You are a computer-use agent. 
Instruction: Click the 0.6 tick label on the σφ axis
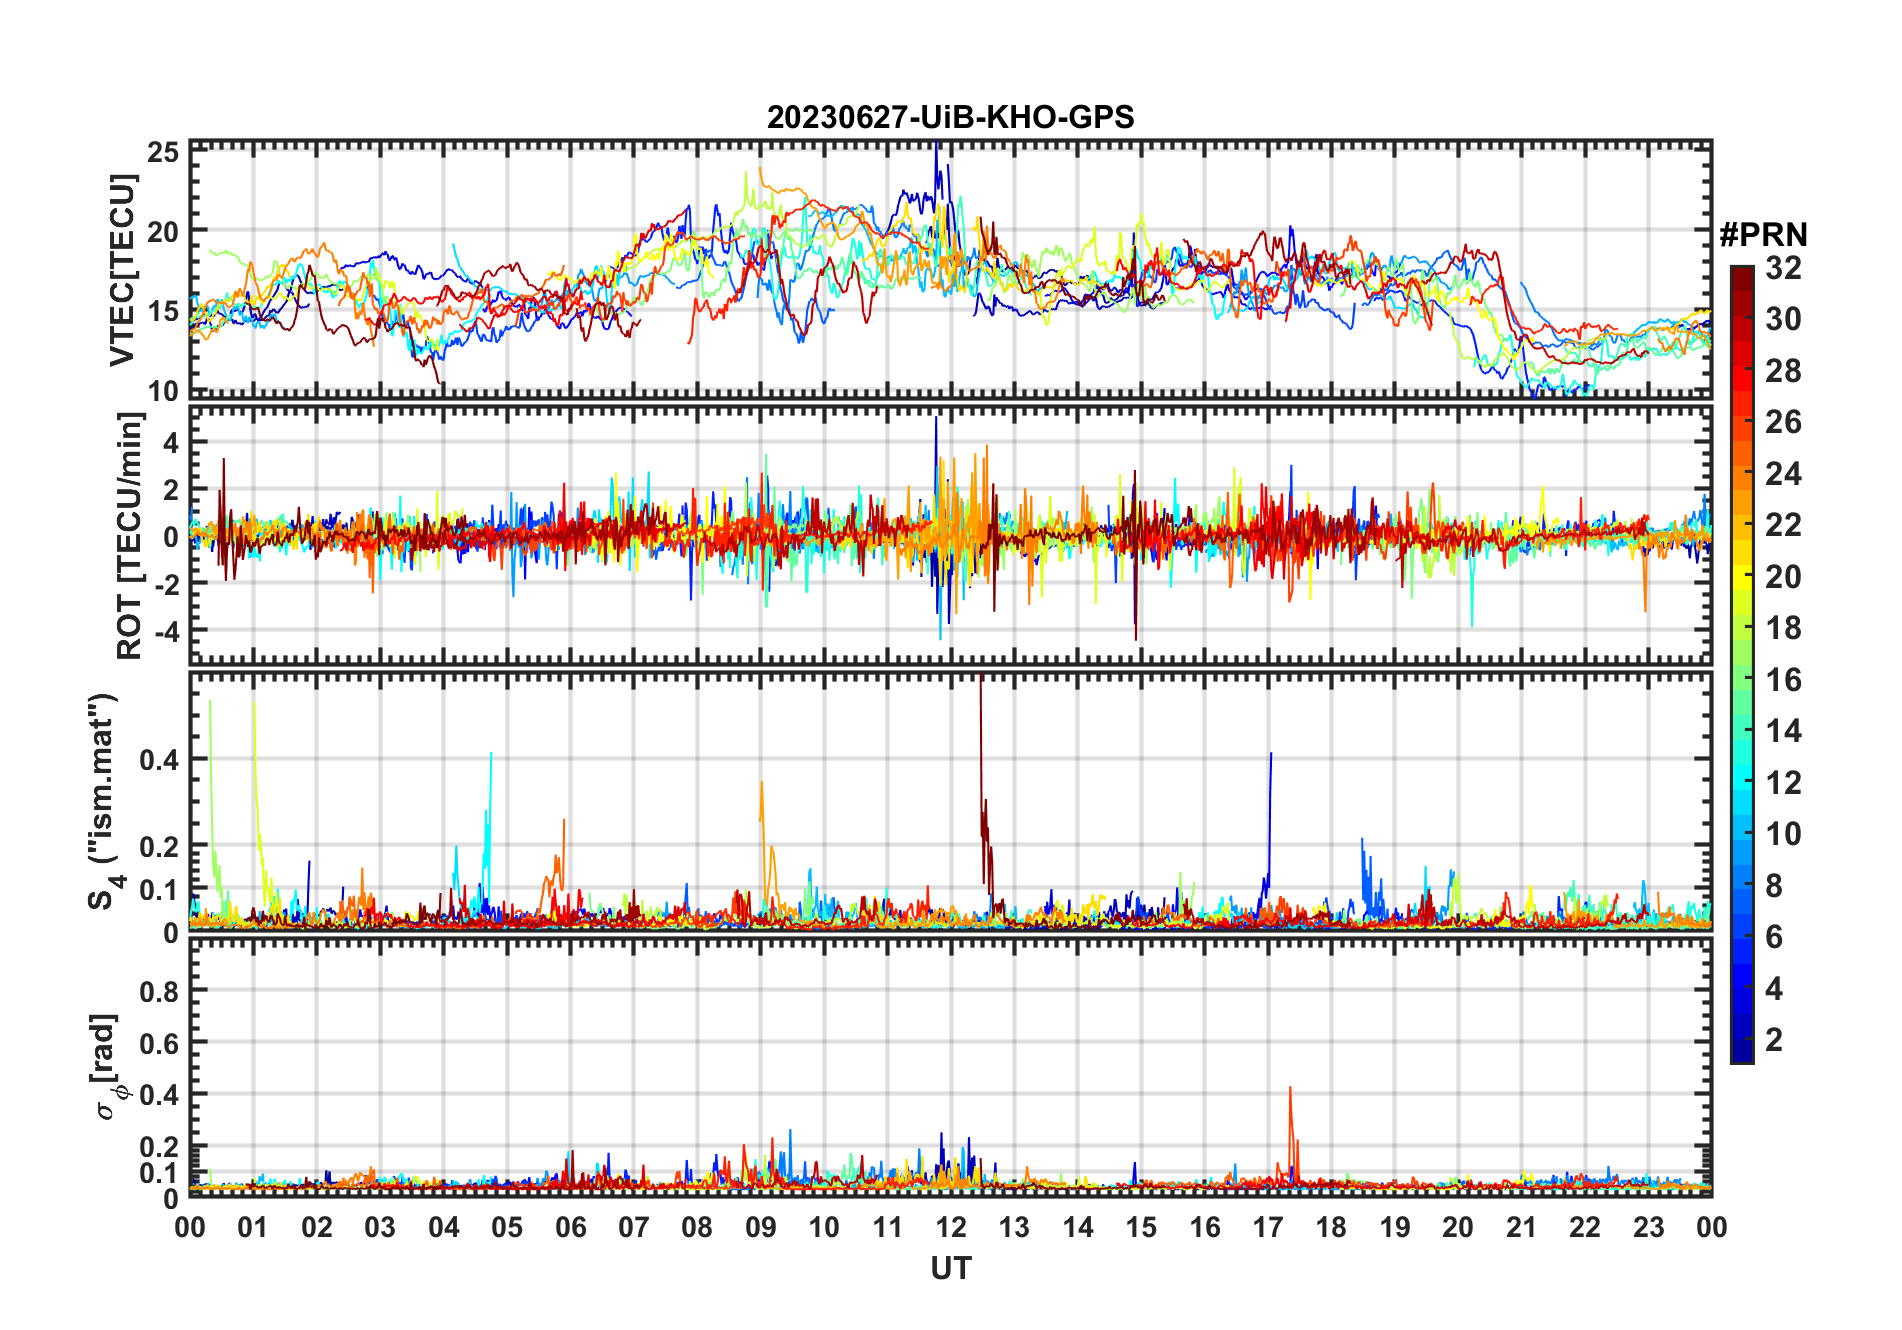click(160, 1043)
